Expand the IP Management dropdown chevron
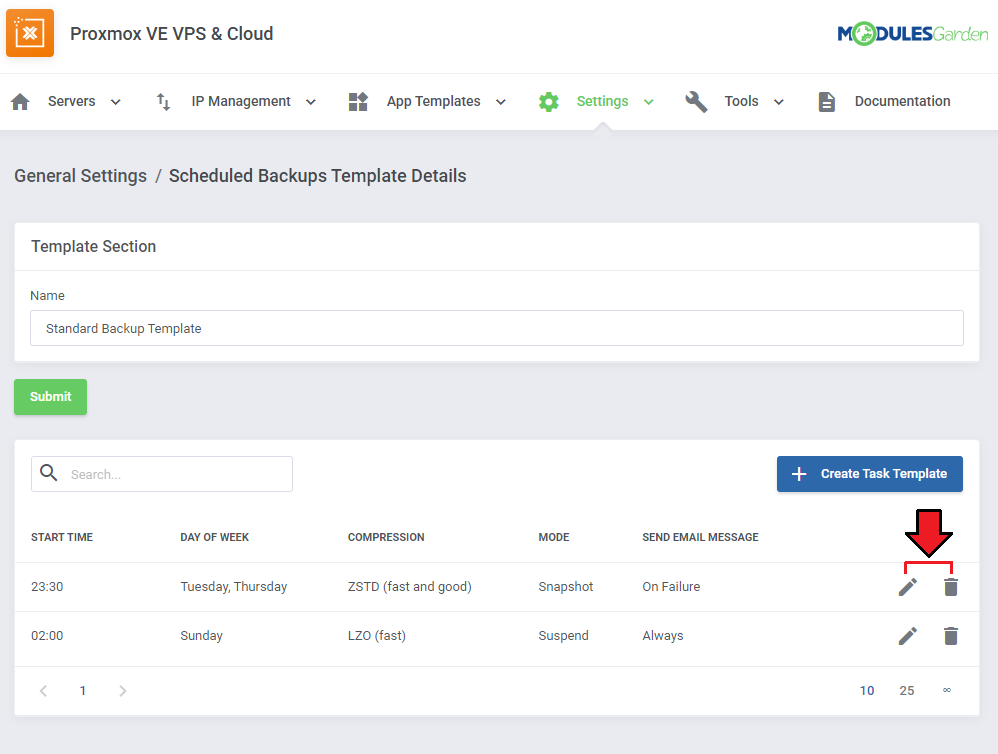 pyautogui.click(x=311, y=102)
